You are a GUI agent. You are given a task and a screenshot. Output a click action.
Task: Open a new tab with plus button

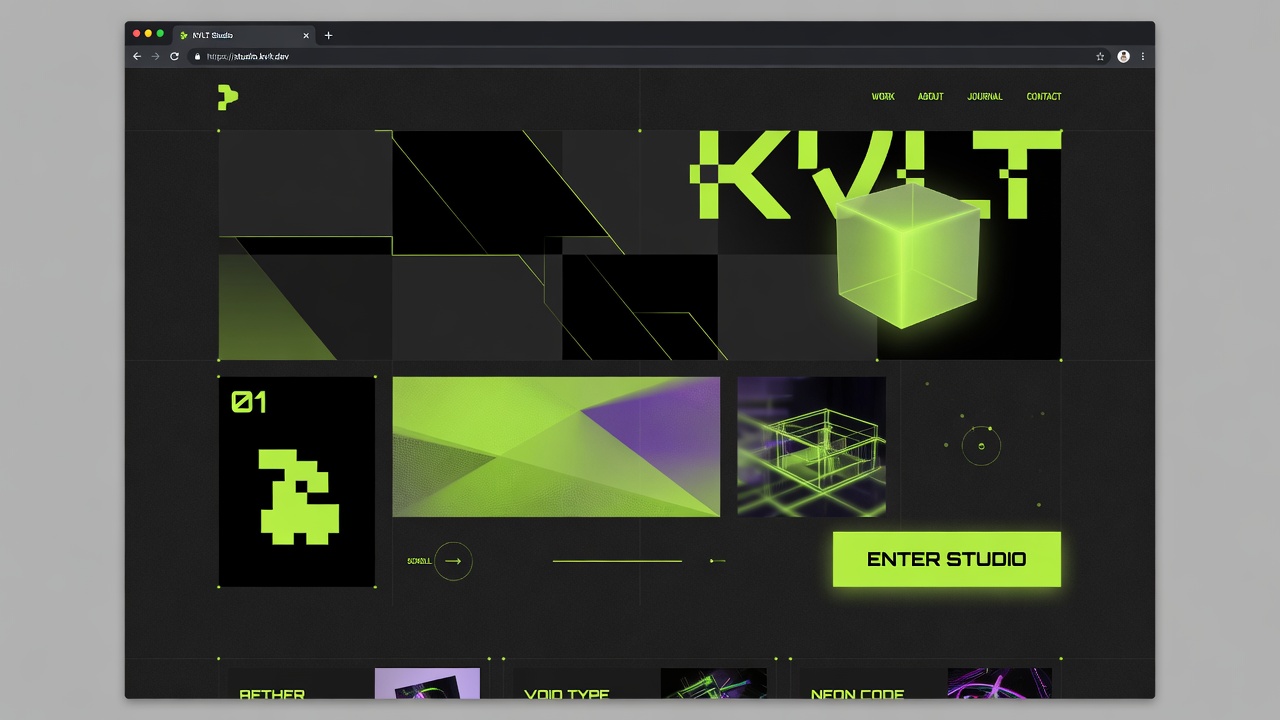pyautogui.click(x=328, y=35)
